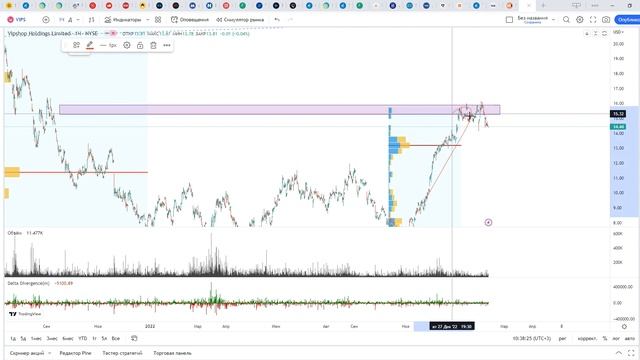
Task: Set time range to YTD
Action: click(83, 338)
